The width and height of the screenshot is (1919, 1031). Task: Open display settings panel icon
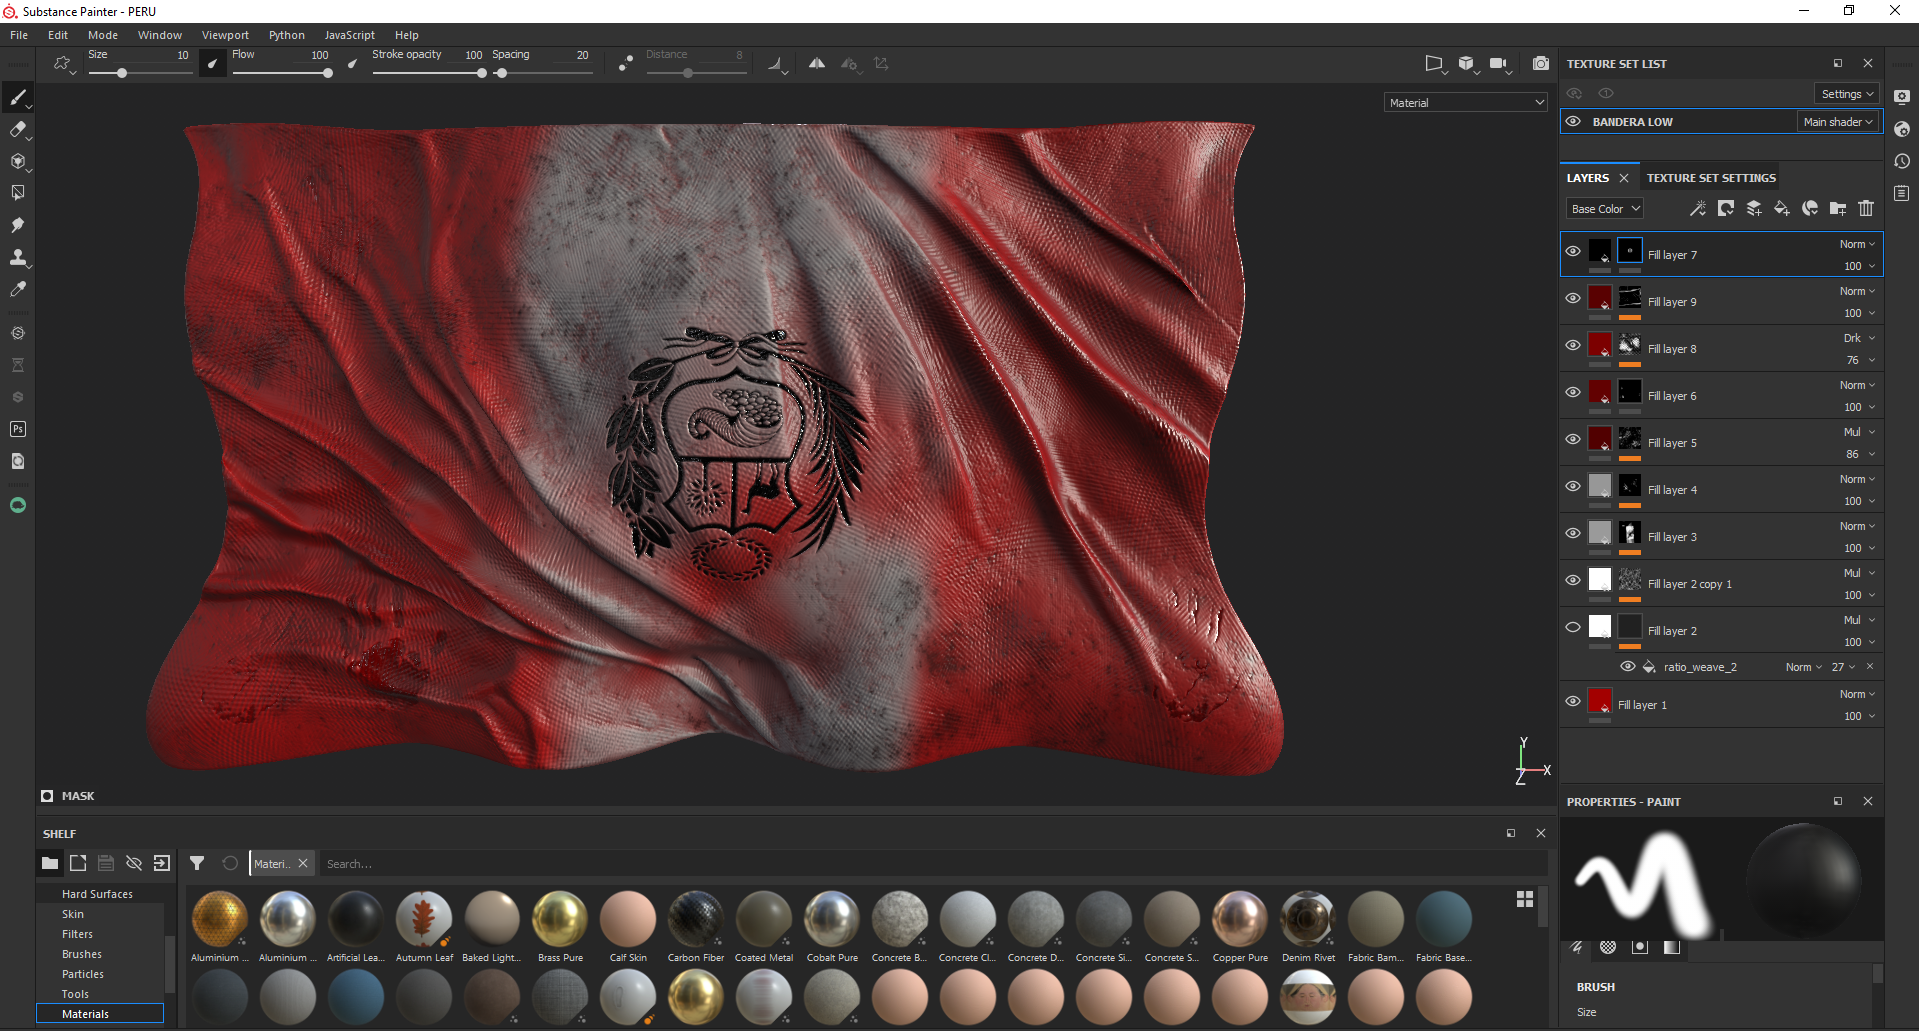coord(1902,97)
